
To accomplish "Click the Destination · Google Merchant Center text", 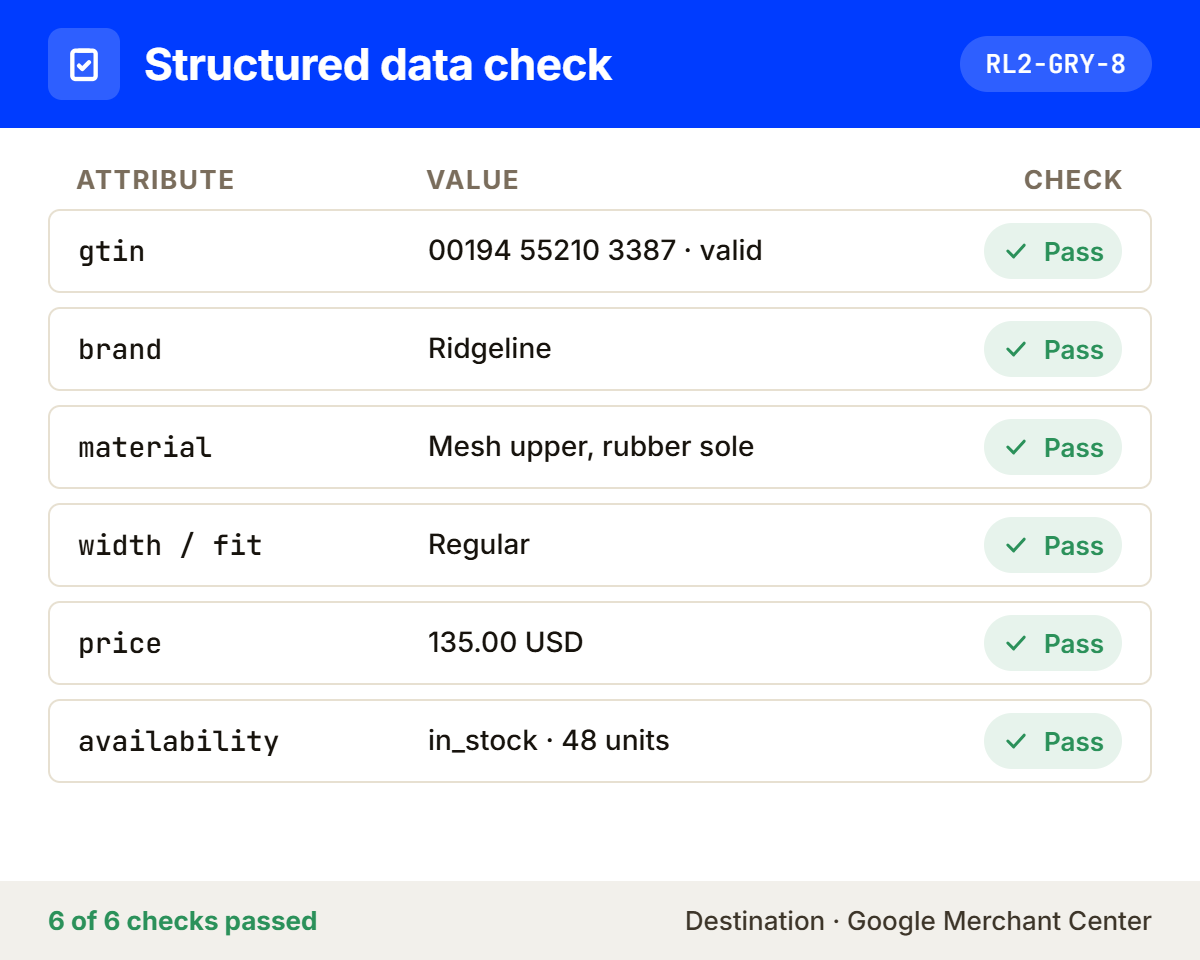I will [x=918, y=921].
